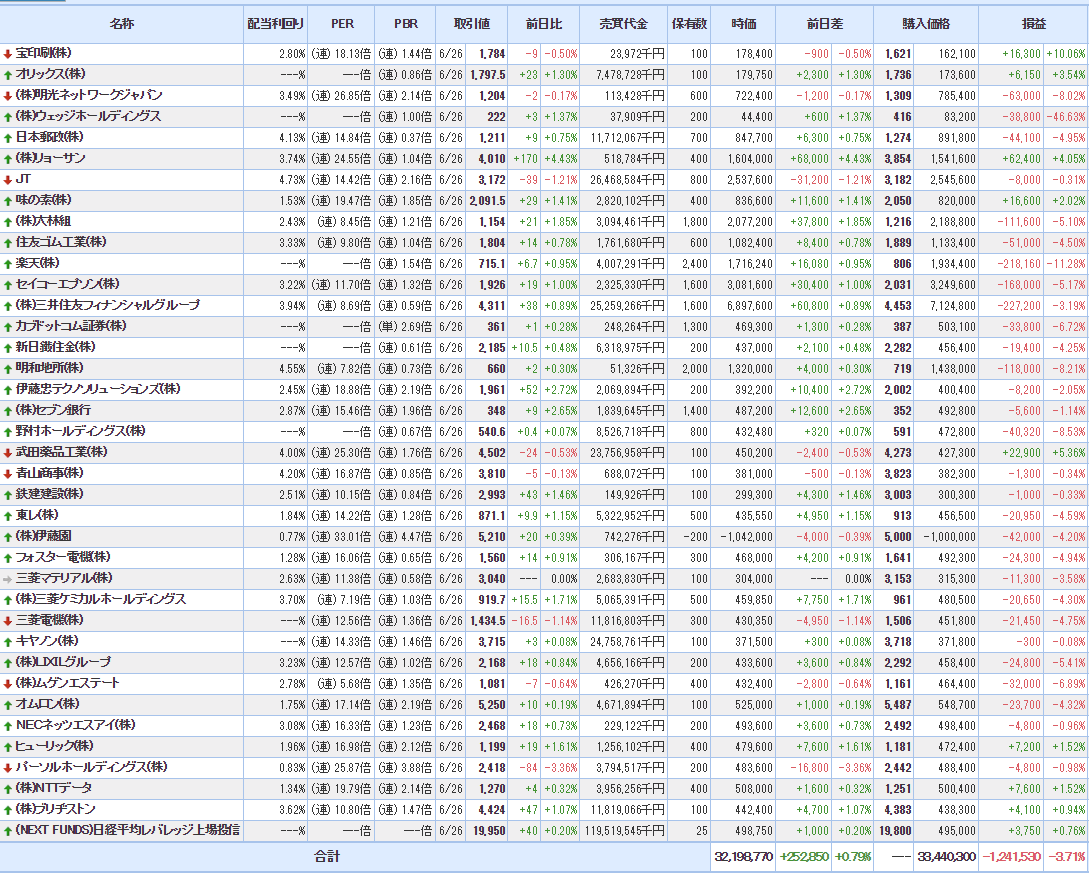Viewport: 1089px width, 873px height.
Task: Click the red down arrow beside JT
Action: pos(8,179)
